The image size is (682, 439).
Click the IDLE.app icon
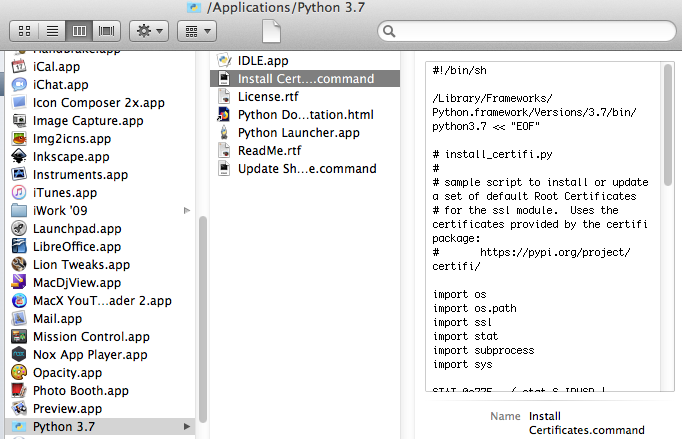click(x=224, y=61)
